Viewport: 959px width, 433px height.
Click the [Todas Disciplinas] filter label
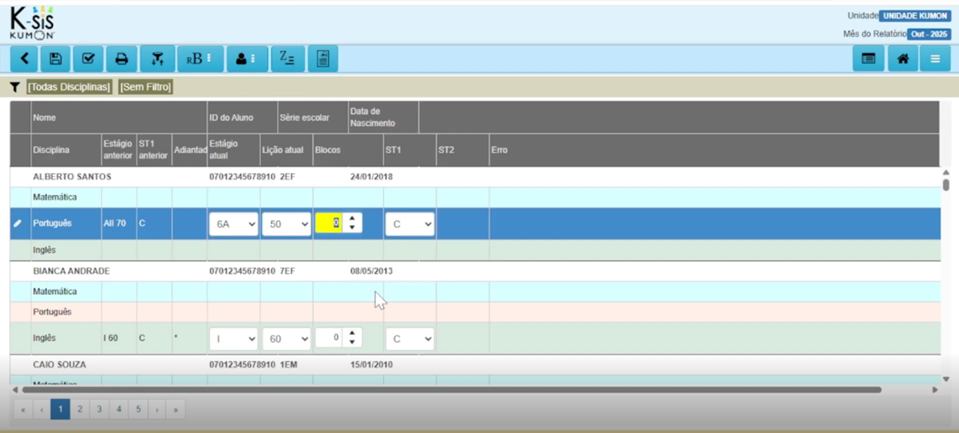tap(69, 87)
